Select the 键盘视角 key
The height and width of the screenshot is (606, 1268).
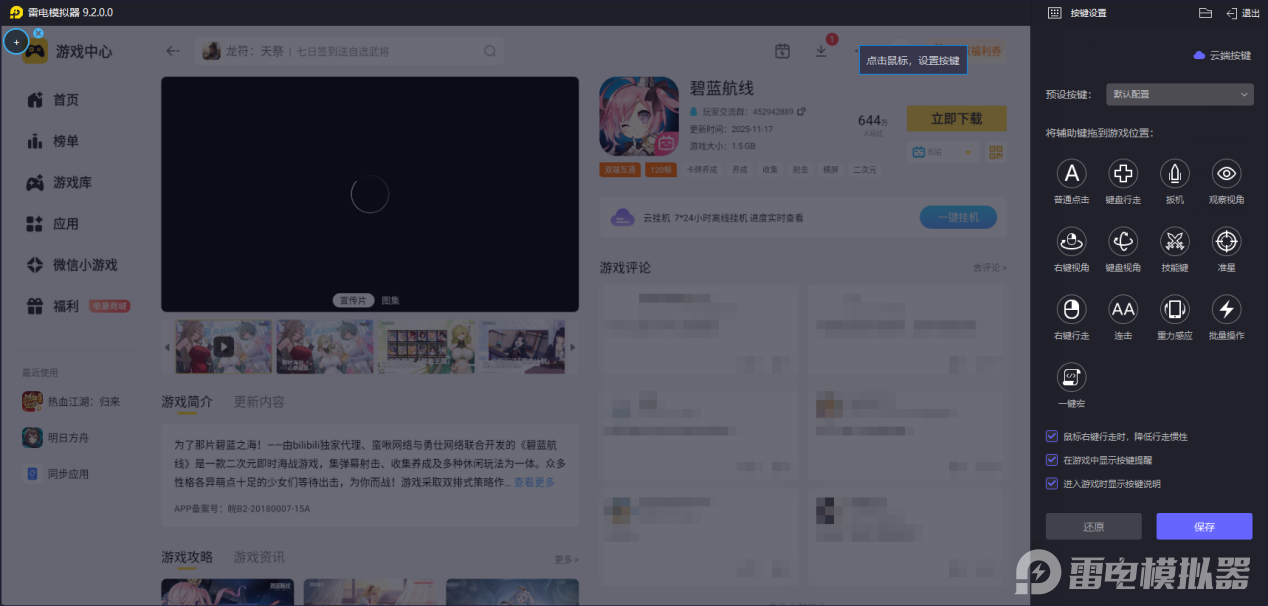(1123, 241)
